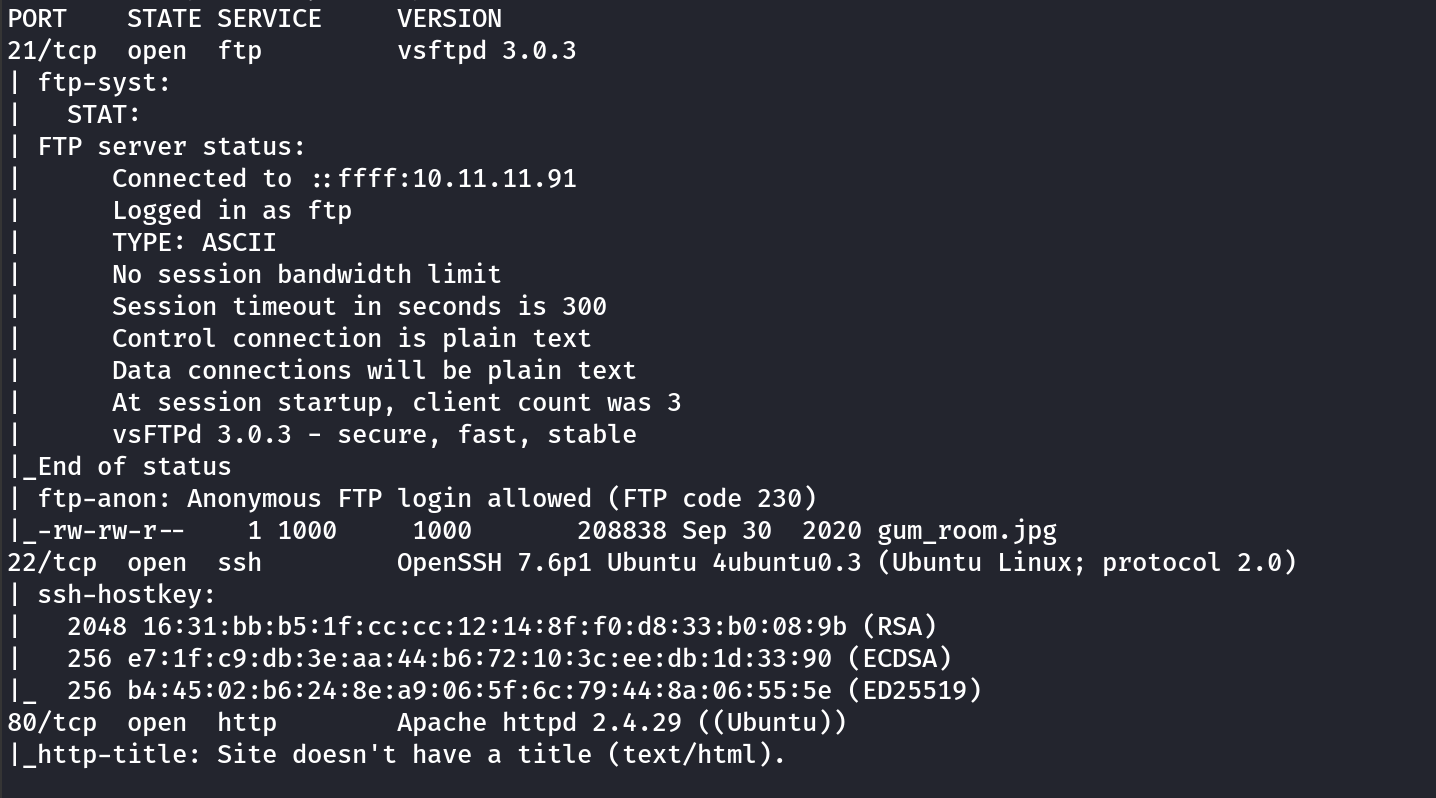Click the 22/tcp port entry
The height and width of the screenshot is (798, 1436).
pyautogui.click(x=52, y=562)
